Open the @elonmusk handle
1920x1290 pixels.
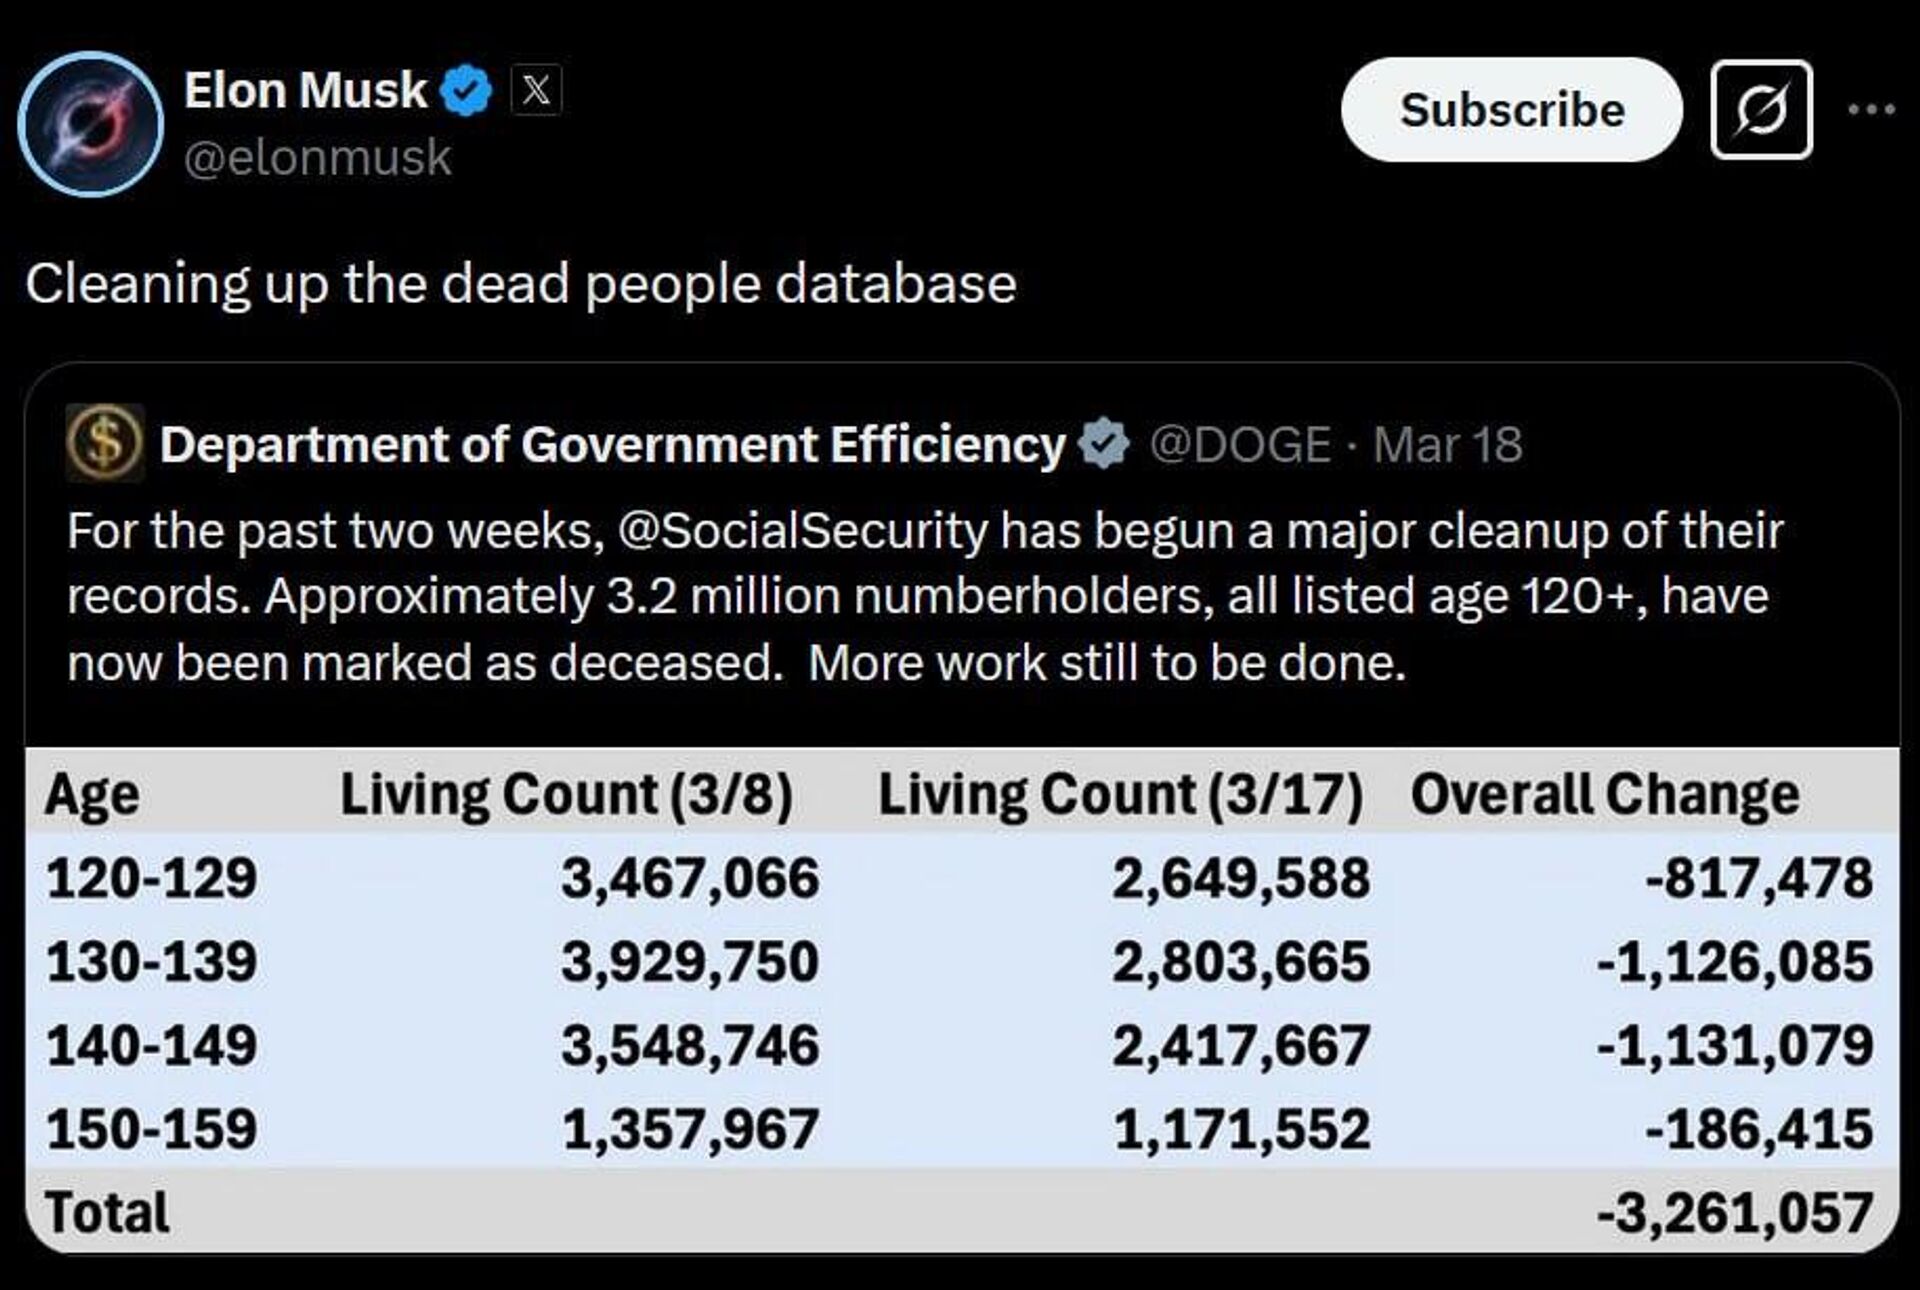coord(318,156)
